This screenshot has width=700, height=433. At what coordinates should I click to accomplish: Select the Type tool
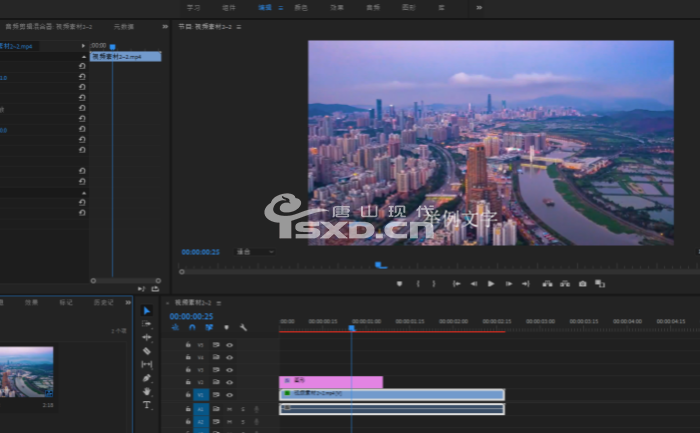click(x=146, y=404)
